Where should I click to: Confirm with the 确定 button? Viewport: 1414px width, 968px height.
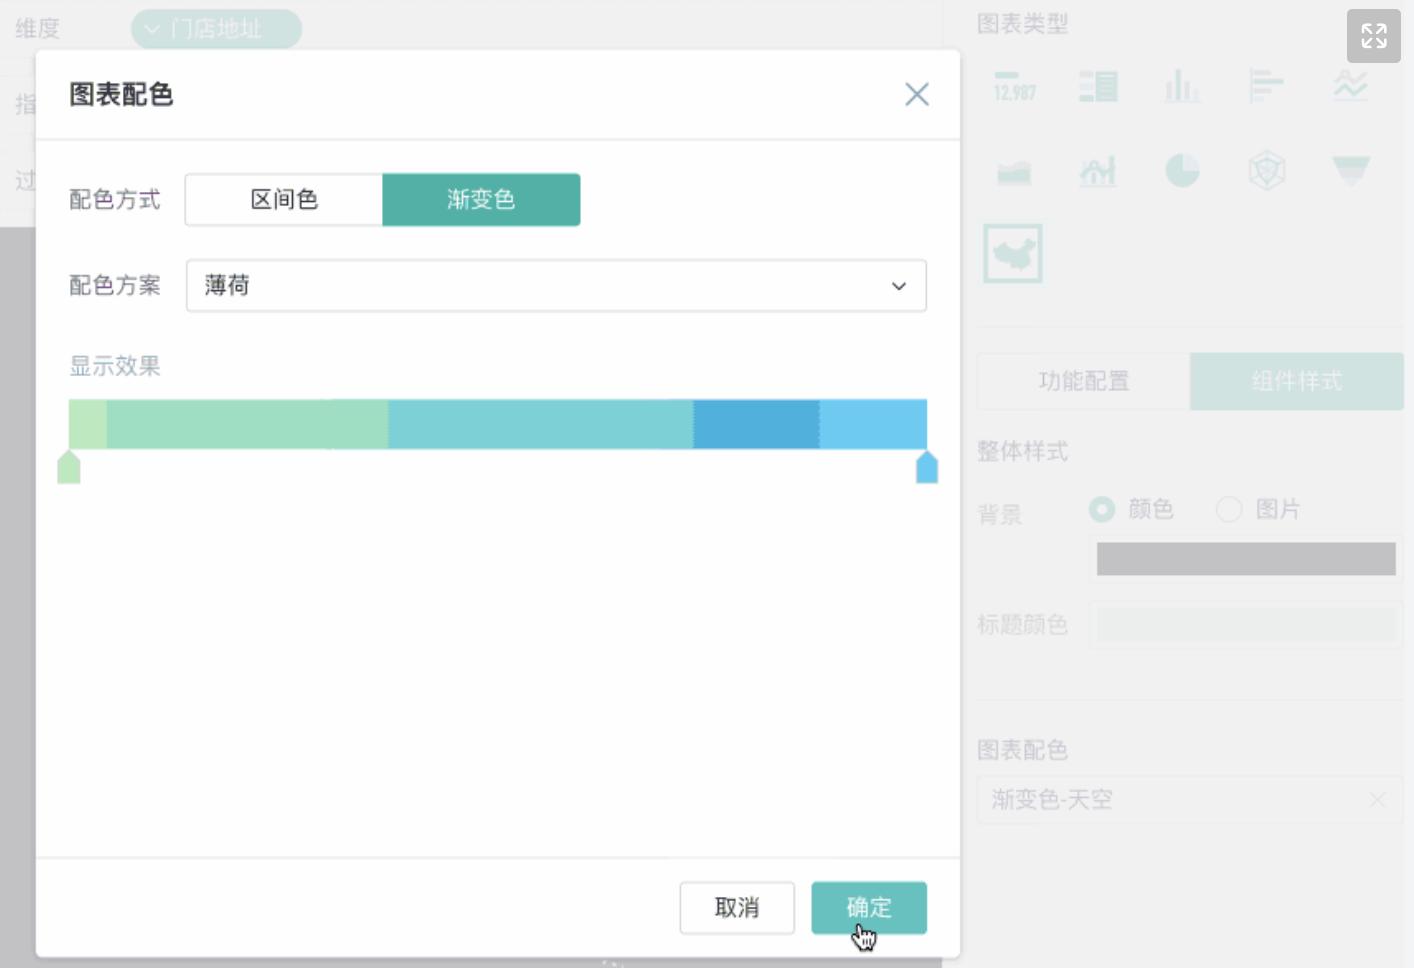(x=868, y=907)
